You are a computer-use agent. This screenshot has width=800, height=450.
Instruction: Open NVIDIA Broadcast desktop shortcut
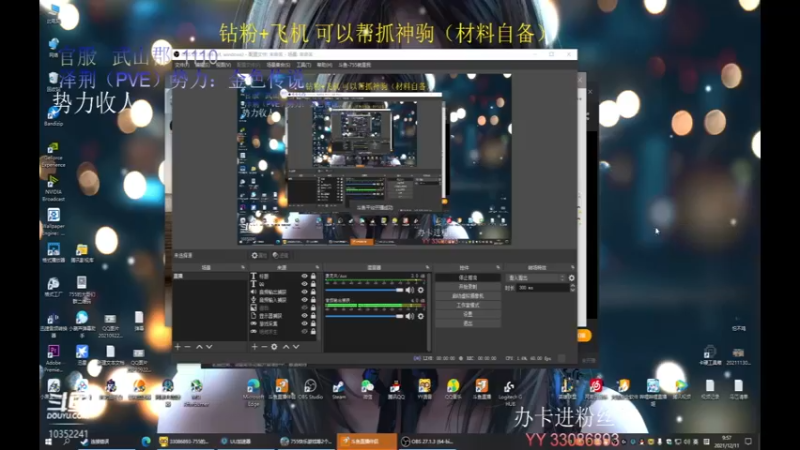pyautogui.click(x=53, y=189)
